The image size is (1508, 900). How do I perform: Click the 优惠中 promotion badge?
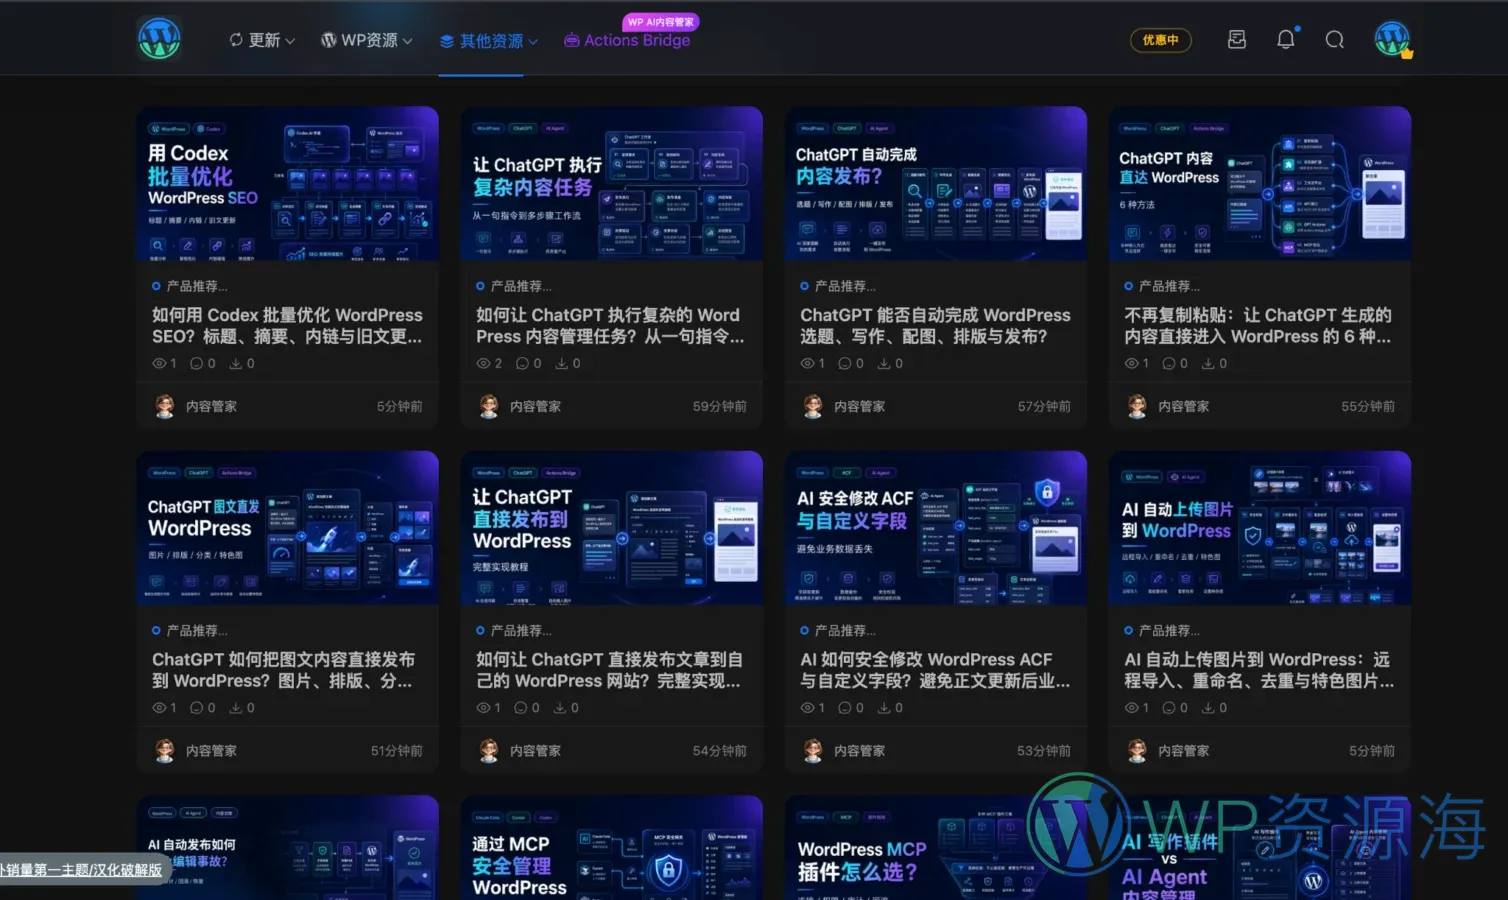1160,40
